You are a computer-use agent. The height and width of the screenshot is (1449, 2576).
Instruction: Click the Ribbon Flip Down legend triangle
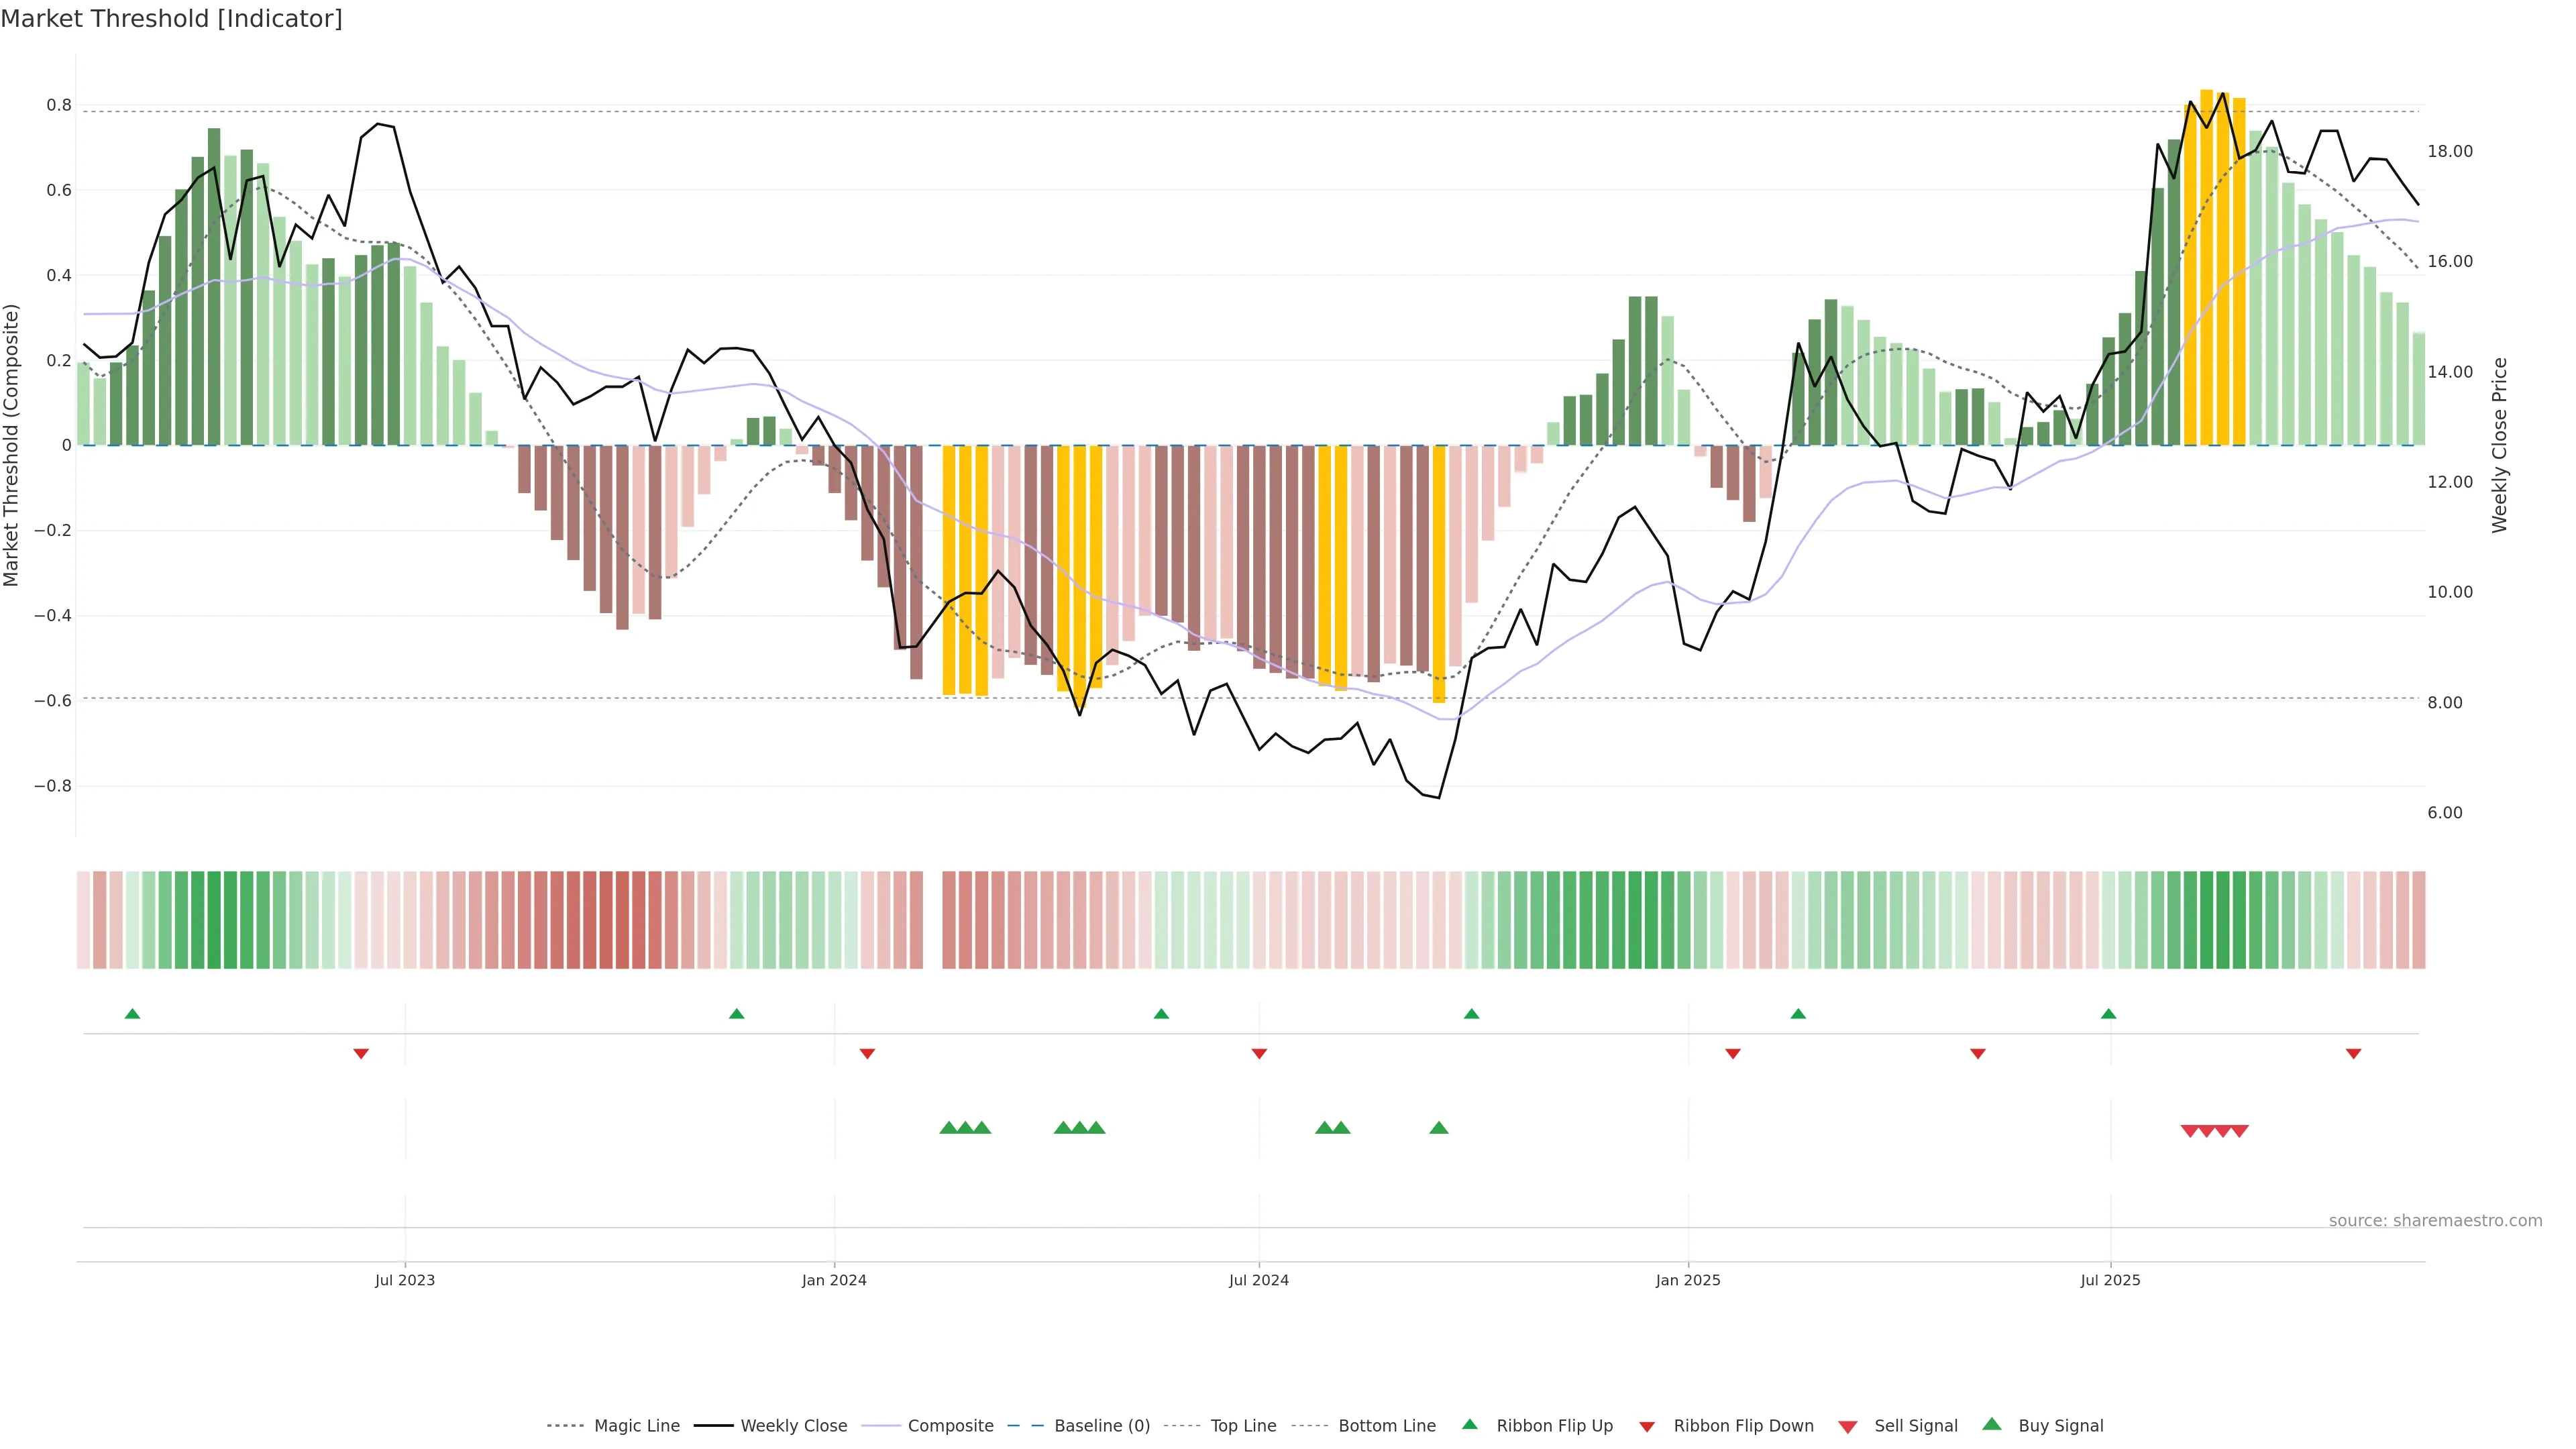(1647, 1426)
